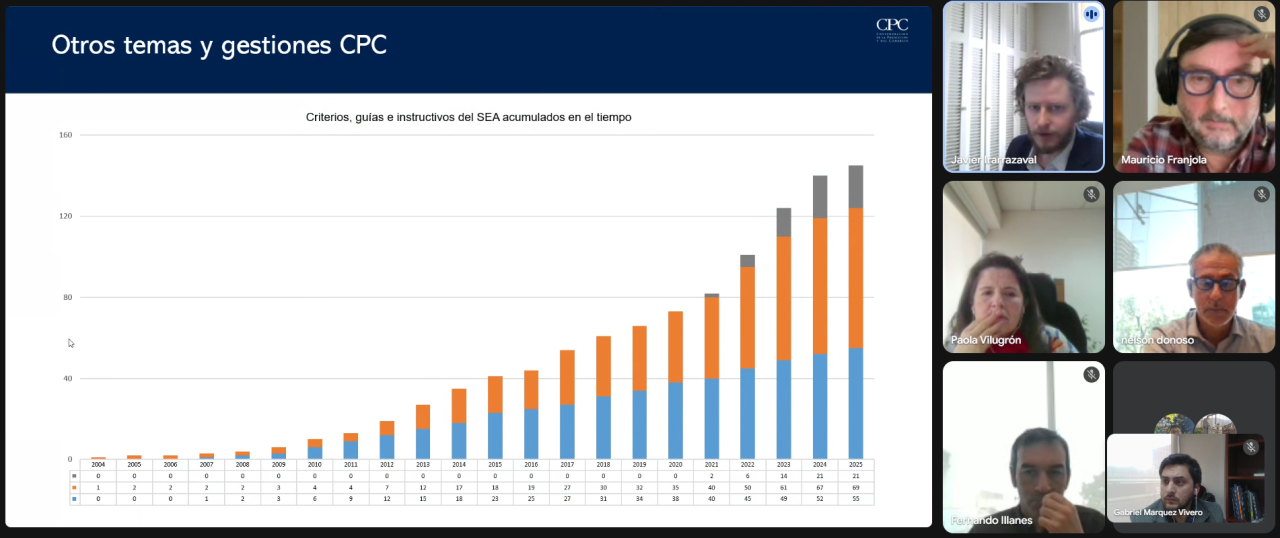The image size is (1280, 538).
Task: Click the '2021' year header in the table
Action: click(x=712, y=465)
